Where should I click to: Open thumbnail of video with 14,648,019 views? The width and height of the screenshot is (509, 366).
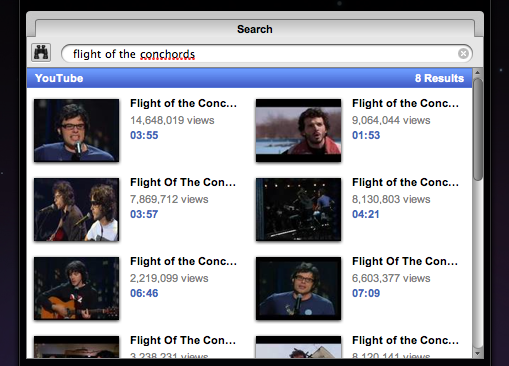tap(76, 130)
